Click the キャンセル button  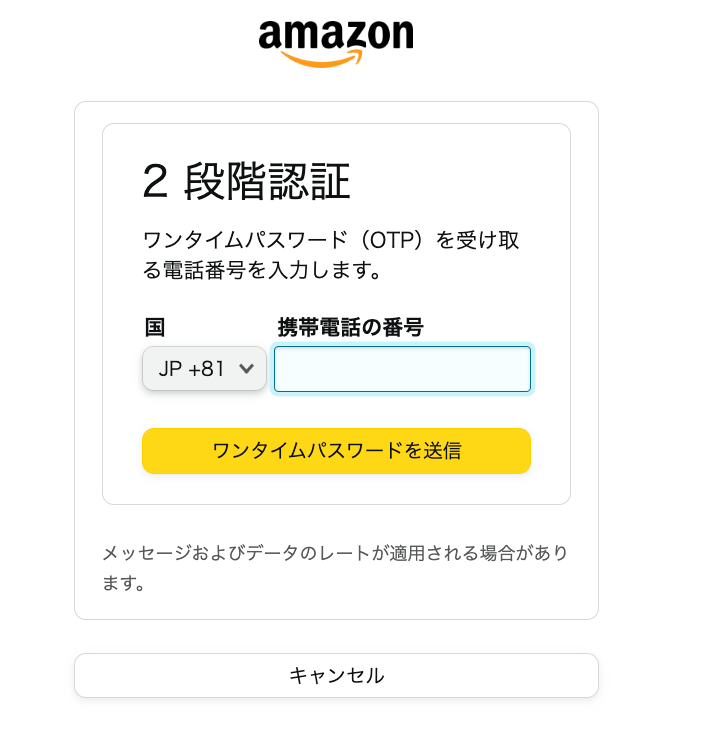(x=336, y=676)
